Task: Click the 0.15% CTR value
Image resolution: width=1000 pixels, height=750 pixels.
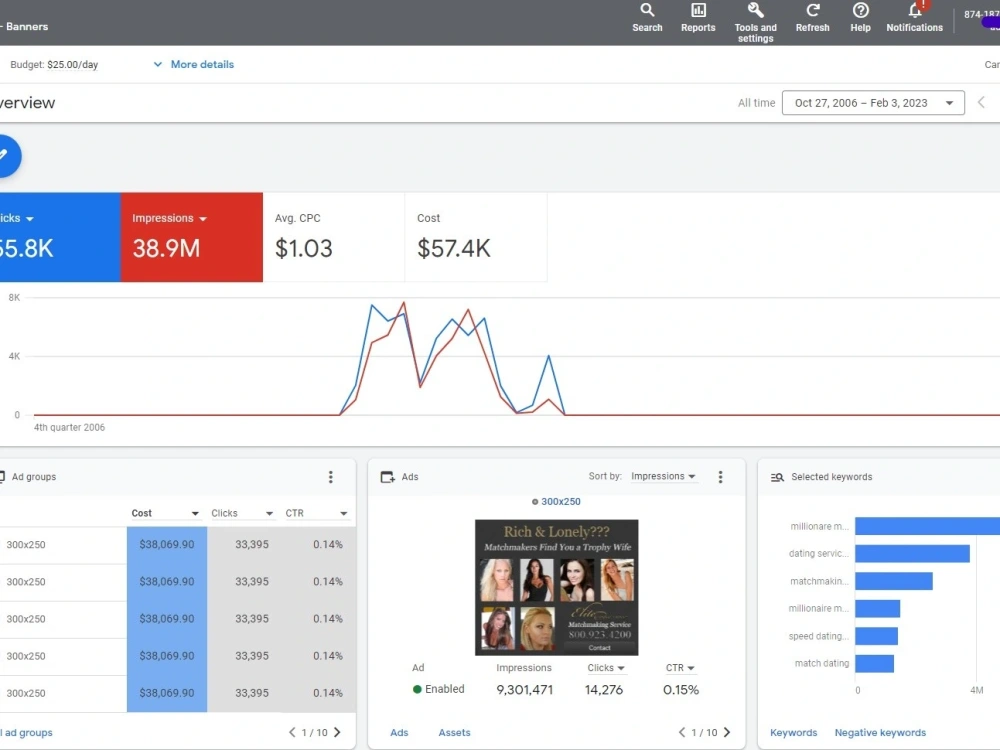Action: (680, 689)
